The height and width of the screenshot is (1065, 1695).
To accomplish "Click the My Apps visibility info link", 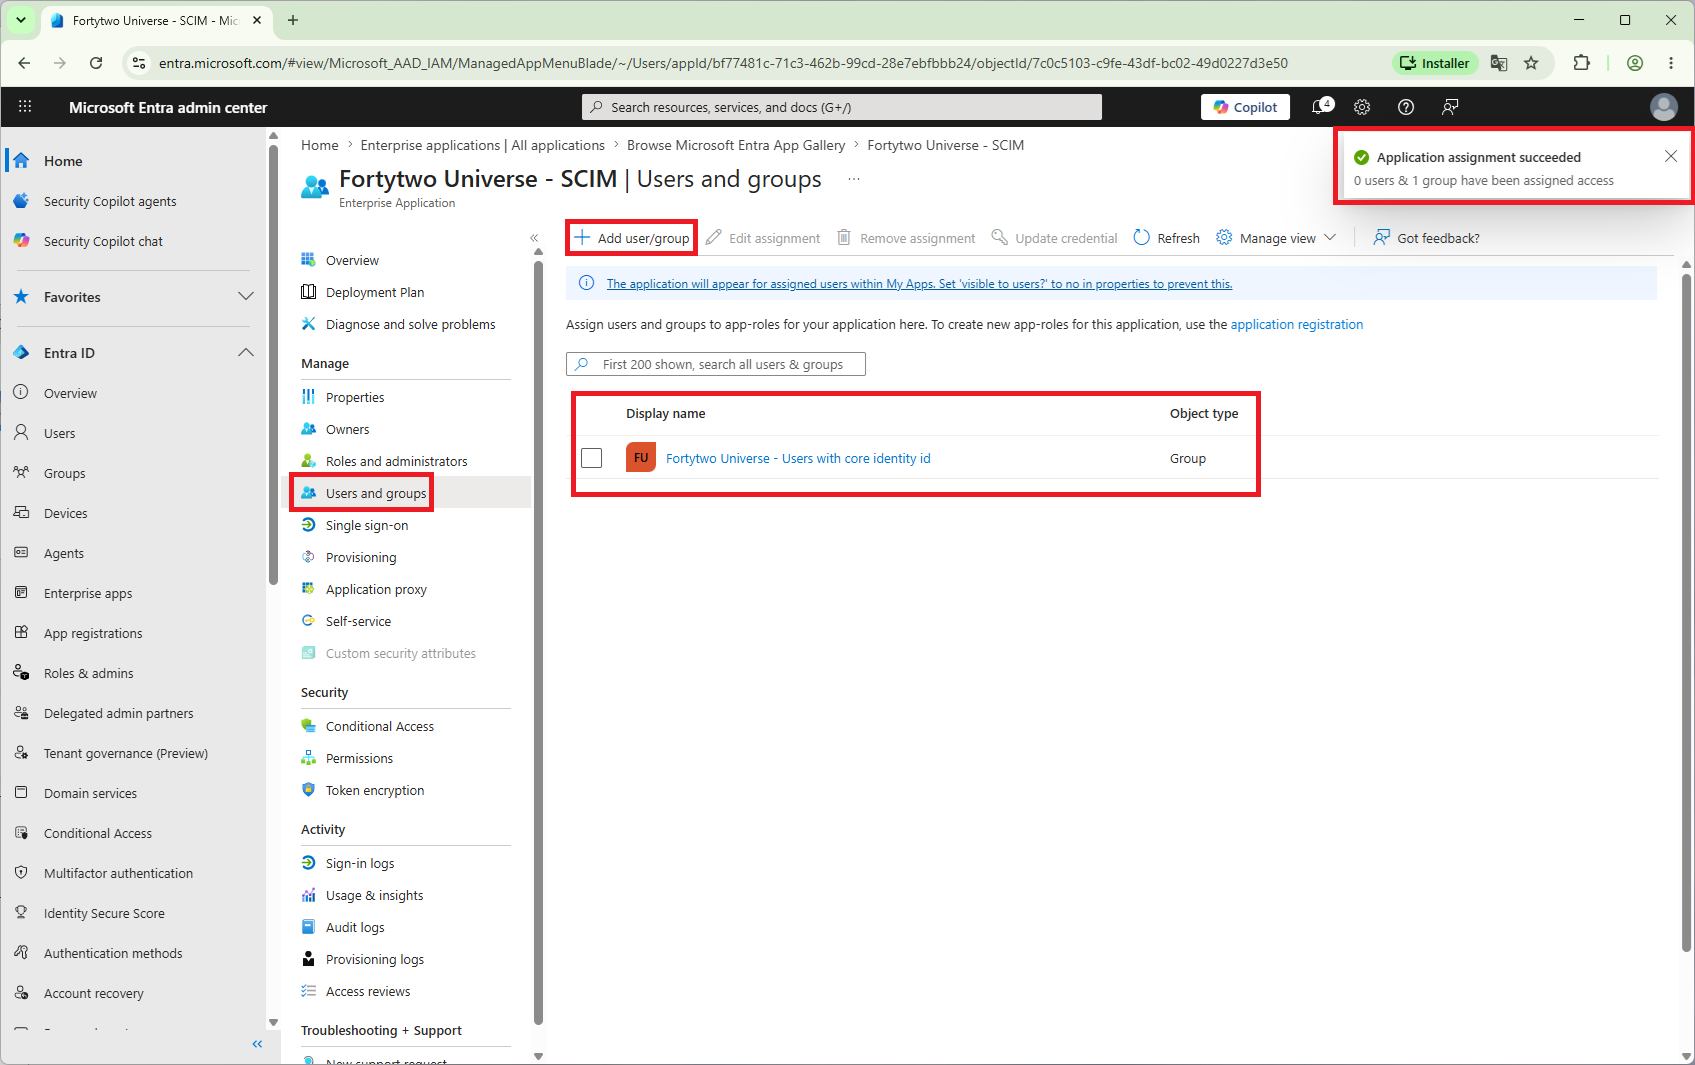I will (919, 284).
